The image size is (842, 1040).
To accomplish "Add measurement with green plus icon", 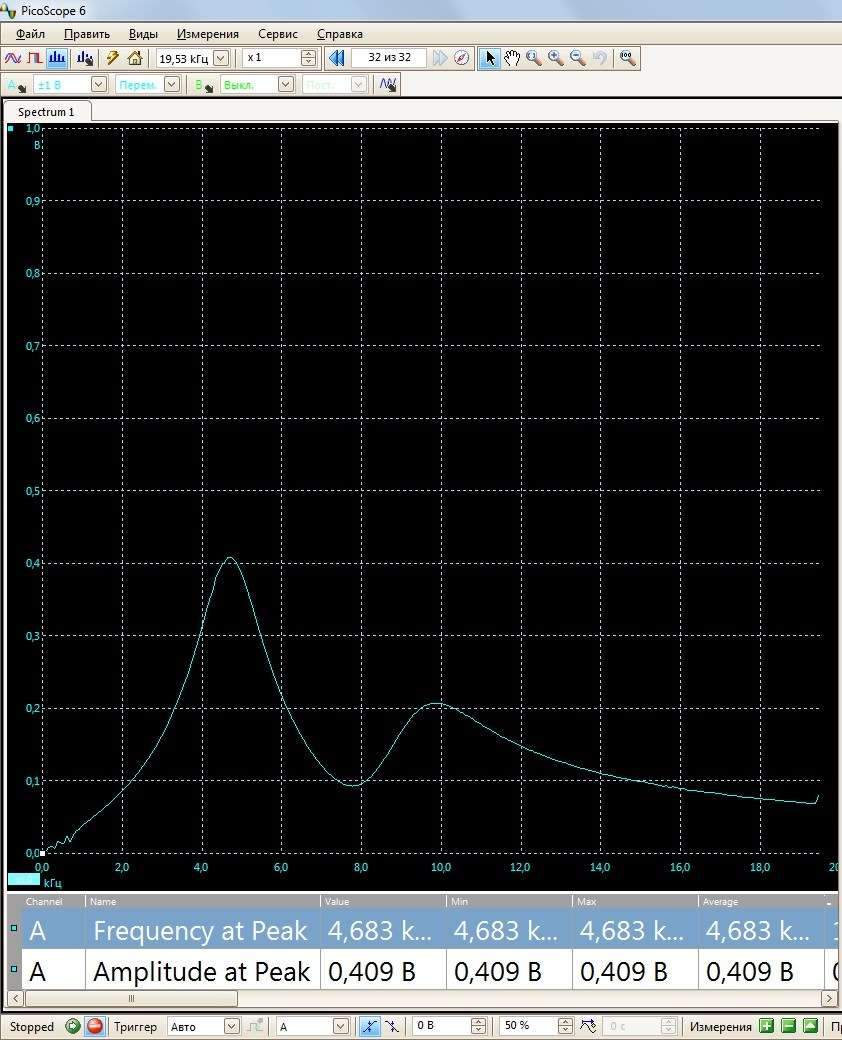I will coord(766,1026).
